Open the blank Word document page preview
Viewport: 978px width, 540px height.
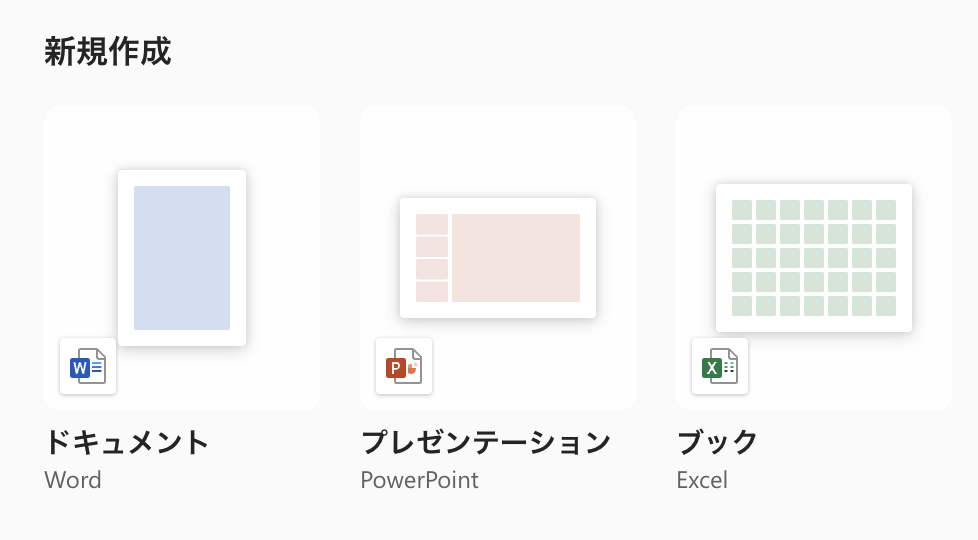[182, 258]
